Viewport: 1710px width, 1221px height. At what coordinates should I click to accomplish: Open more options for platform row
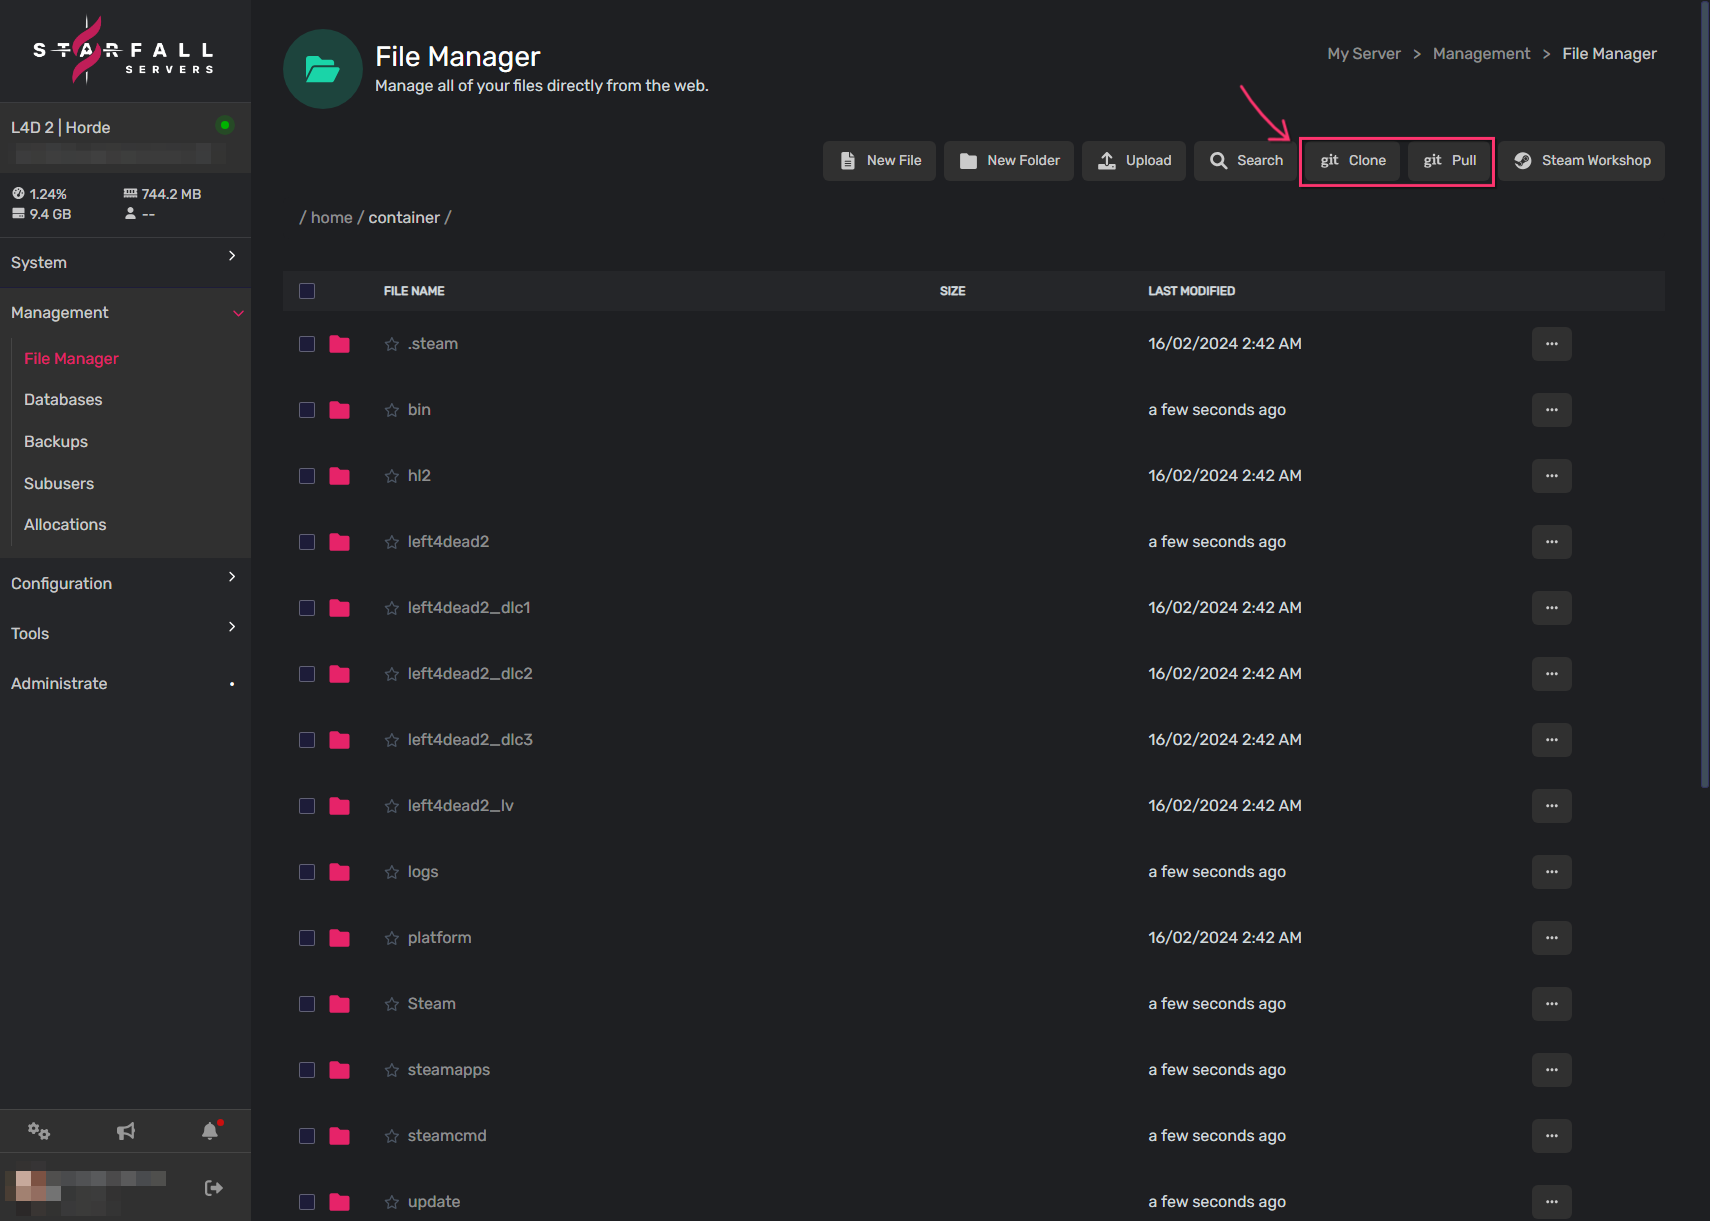coord(1552,938)
